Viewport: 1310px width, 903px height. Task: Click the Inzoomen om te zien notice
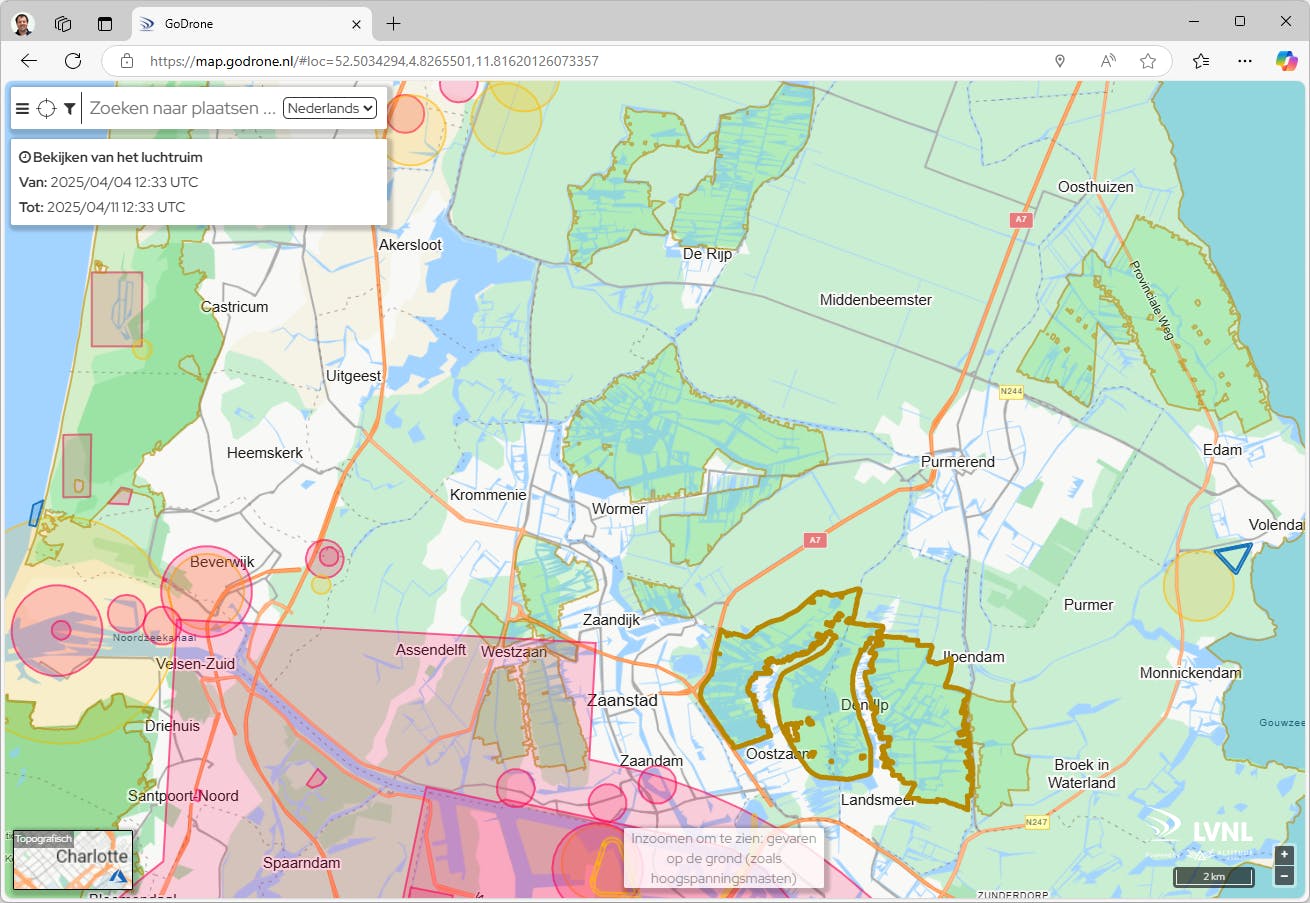(x=724, y=858)
